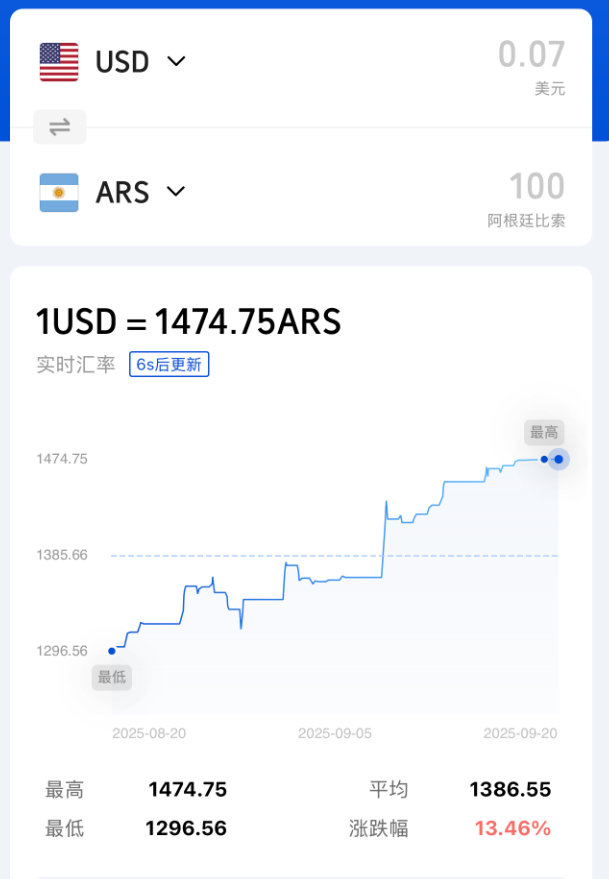Click the 6s后更新 refresh badge

click(x=169, y=365)
